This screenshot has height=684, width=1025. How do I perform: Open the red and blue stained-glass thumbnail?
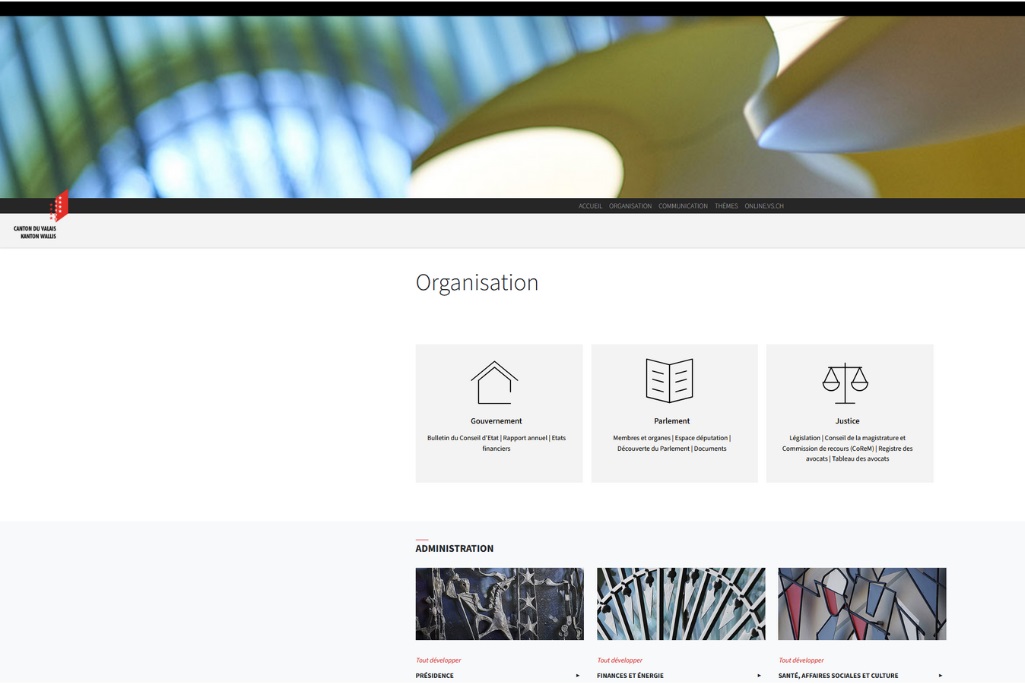click(862, 604)
